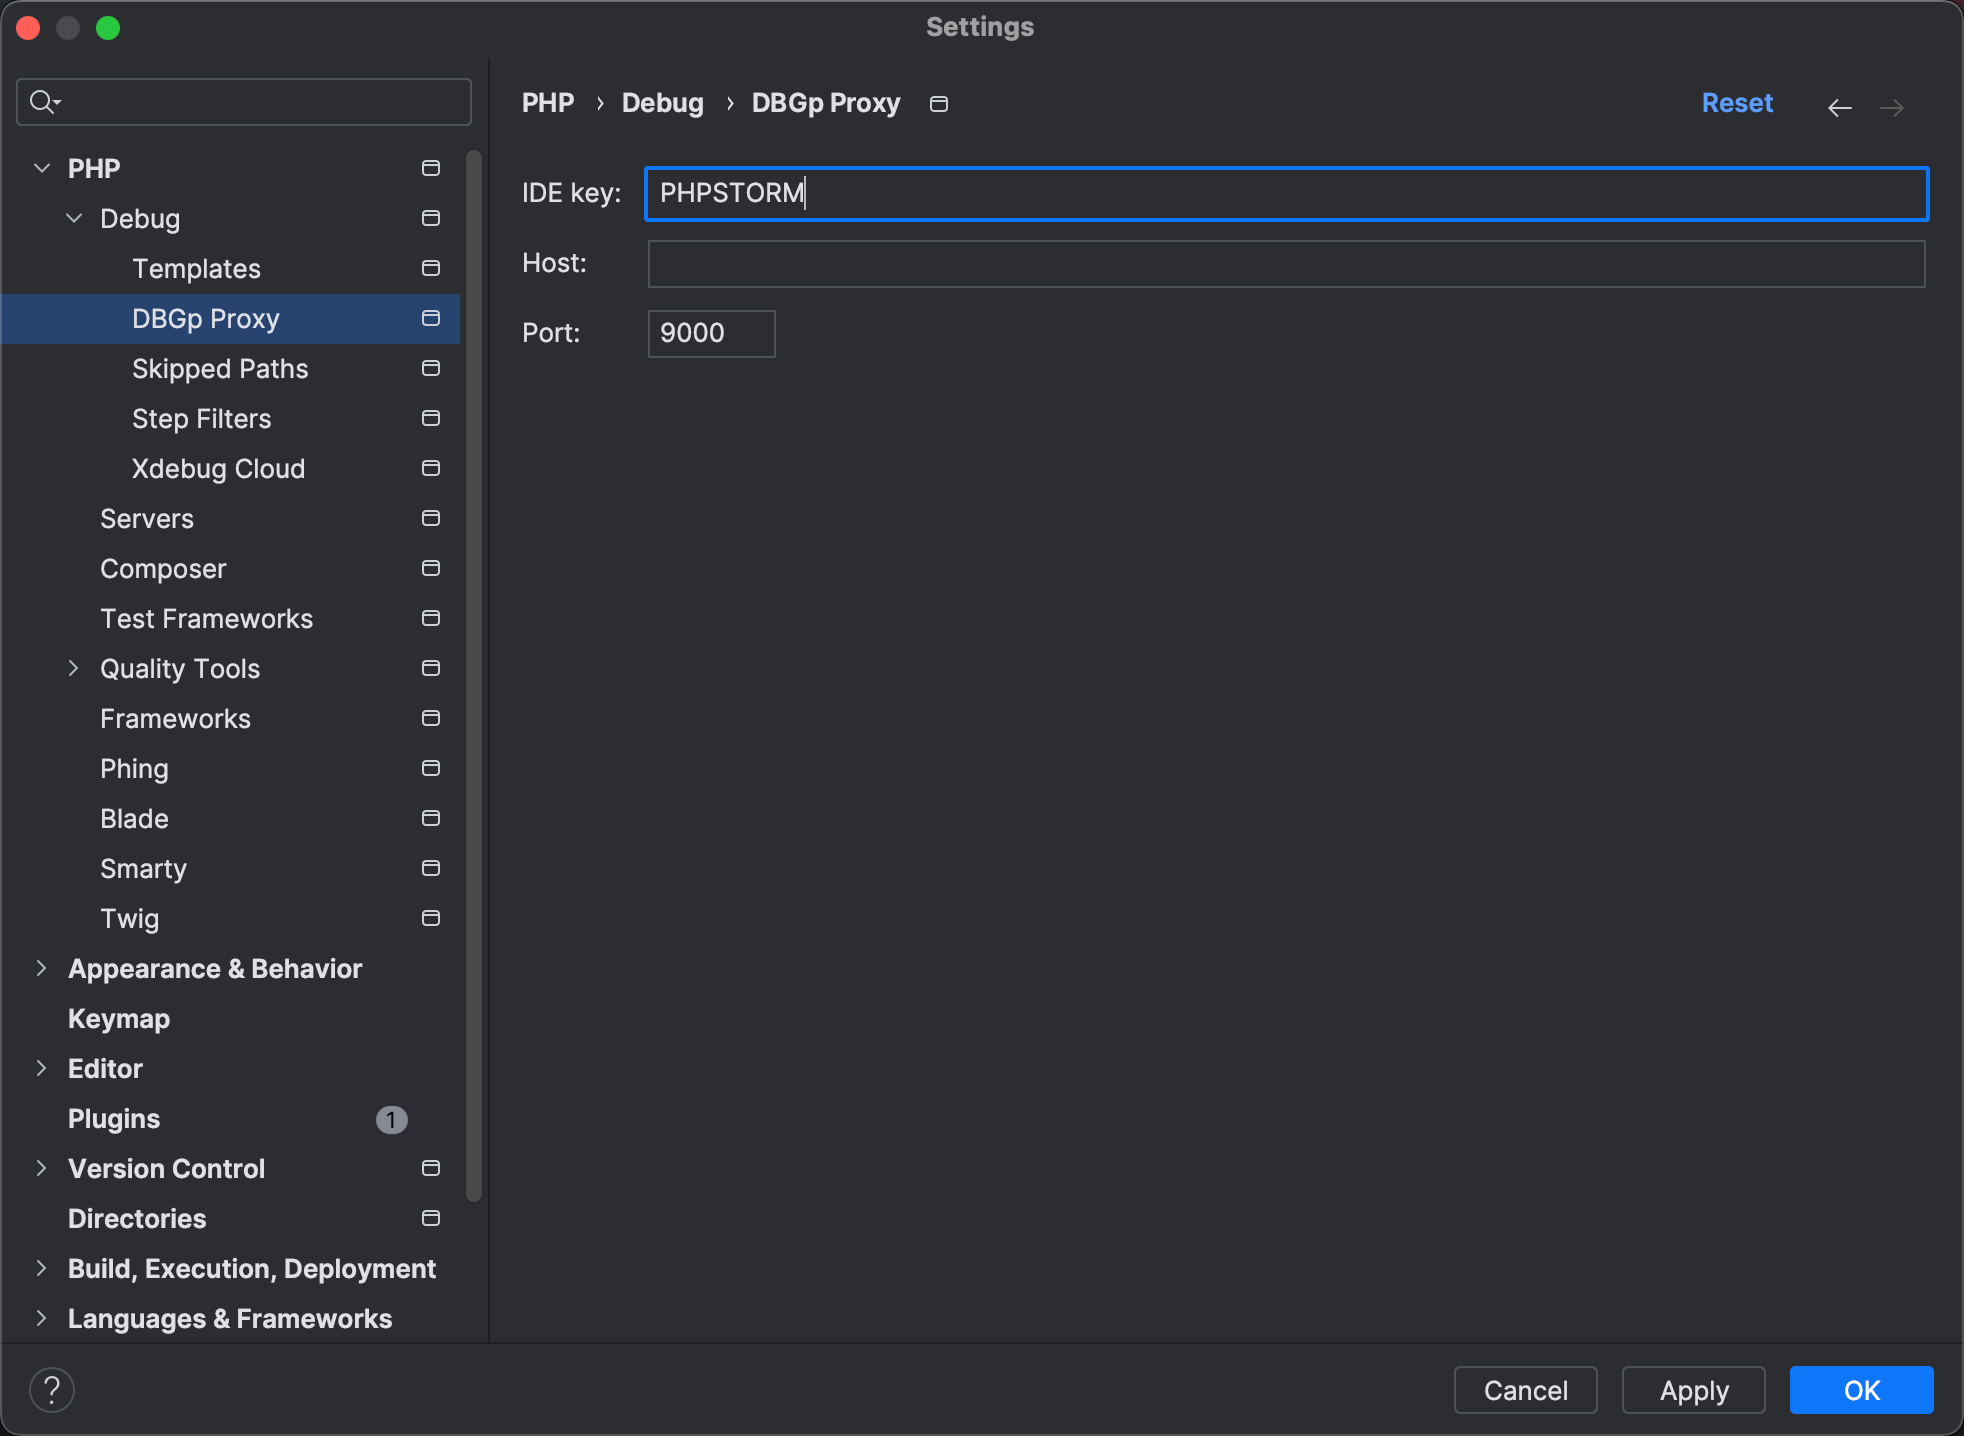The height and width of the screenshot is (1436, 1964).
Task: Click the project-level icon beside Skipped Paths
Action: (x=431, y=368)
